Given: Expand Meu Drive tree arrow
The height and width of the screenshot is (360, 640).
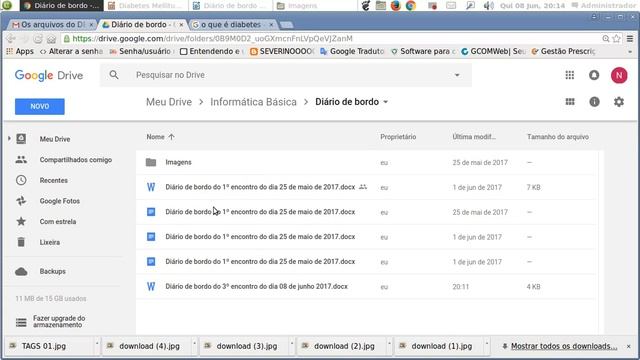Looking at the screenshot, I should (9, 139).
